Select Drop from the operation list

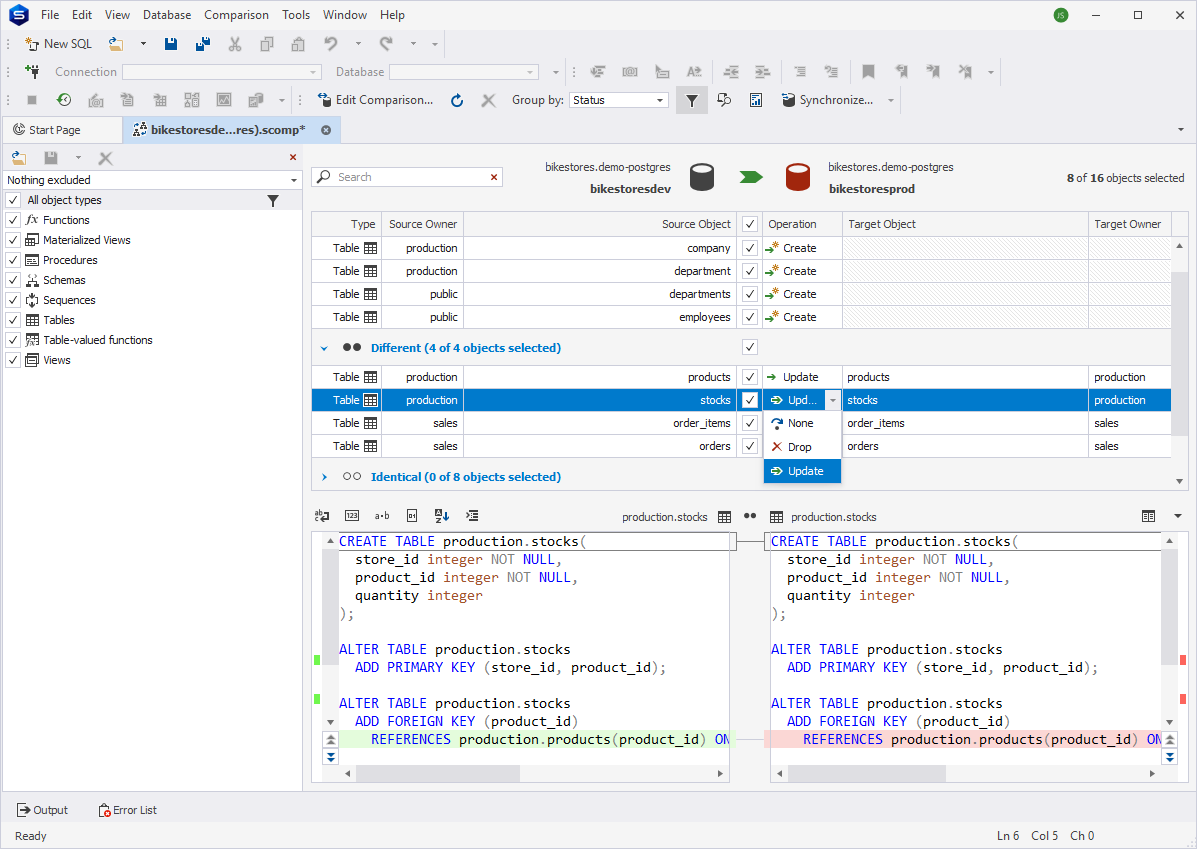pos(799,447)
